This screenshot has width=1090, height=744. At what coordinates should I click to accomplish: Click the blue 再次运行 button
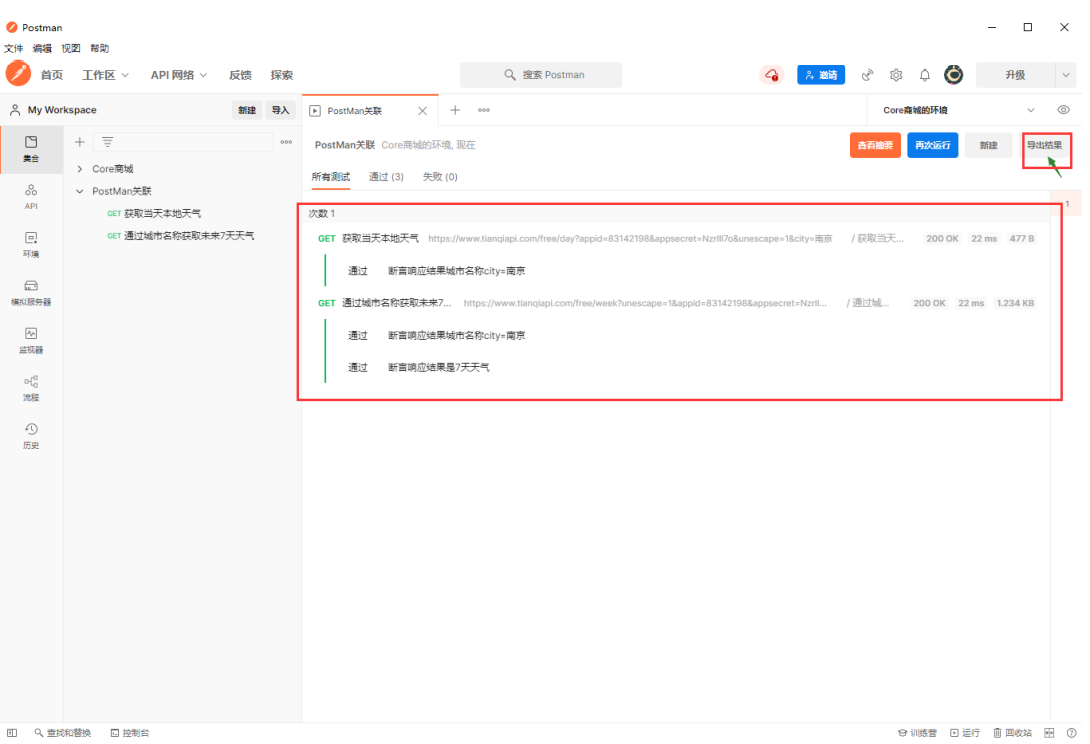pyautogui.click(x=932, y=145)
